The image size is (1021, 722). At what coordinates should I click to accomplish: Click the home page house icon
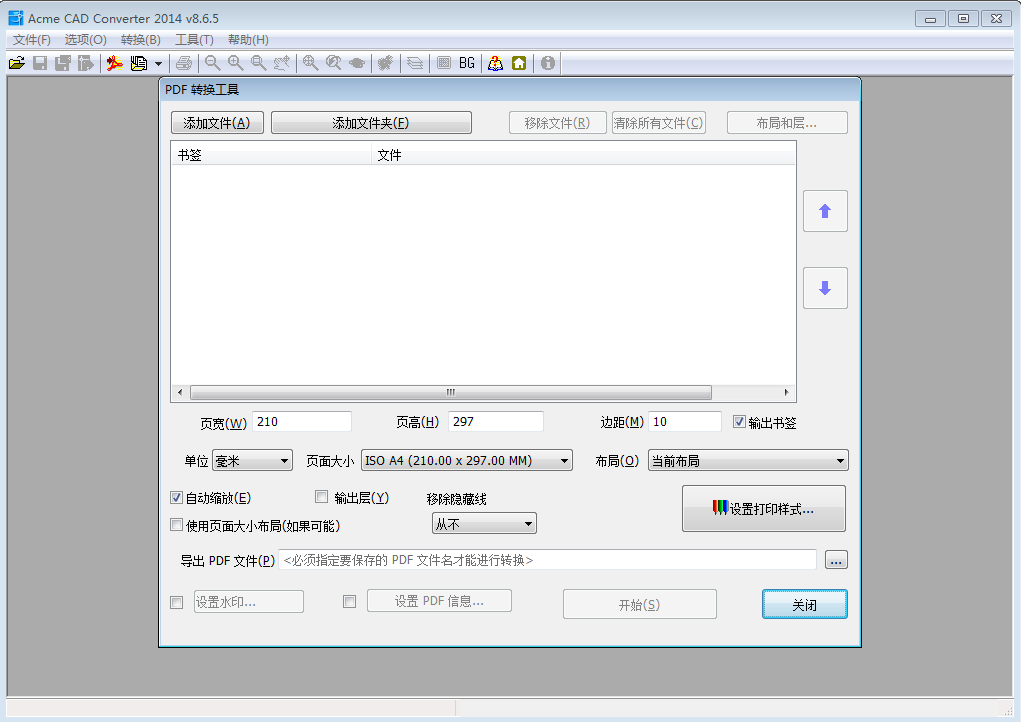pos(519,63)
